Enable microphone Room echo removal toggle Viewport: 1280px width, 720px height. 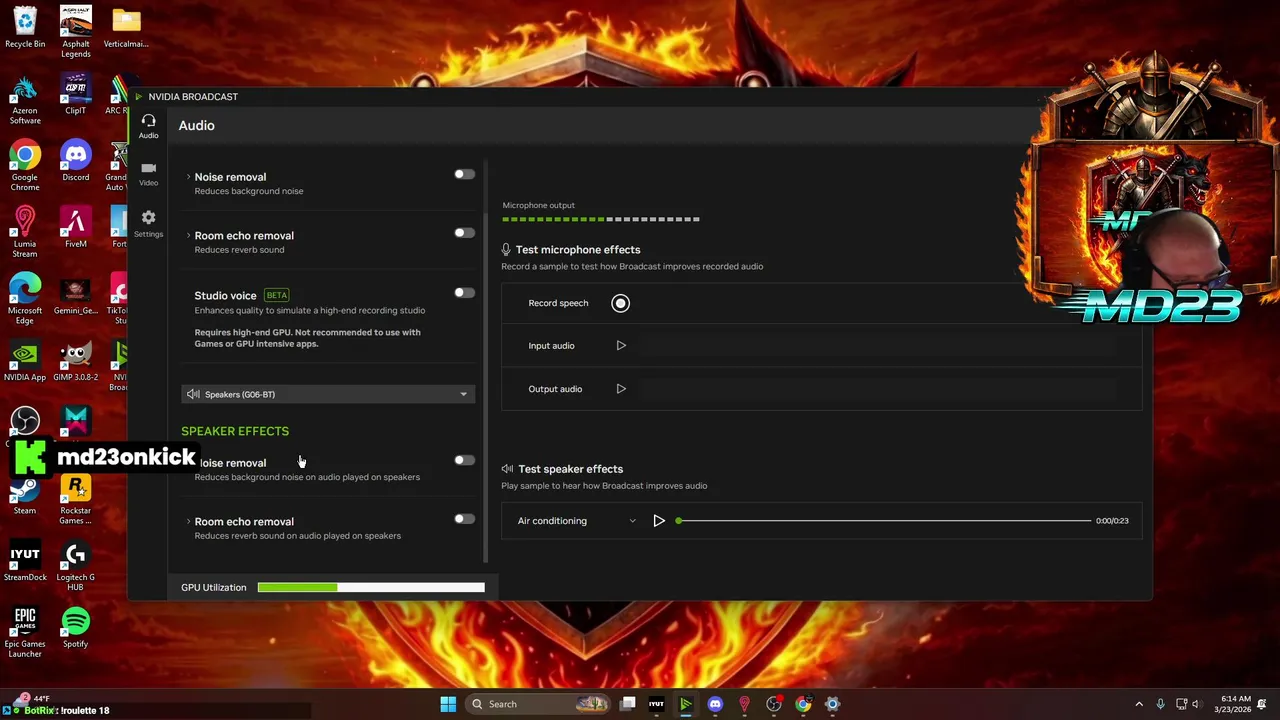[x=464, y=233]
